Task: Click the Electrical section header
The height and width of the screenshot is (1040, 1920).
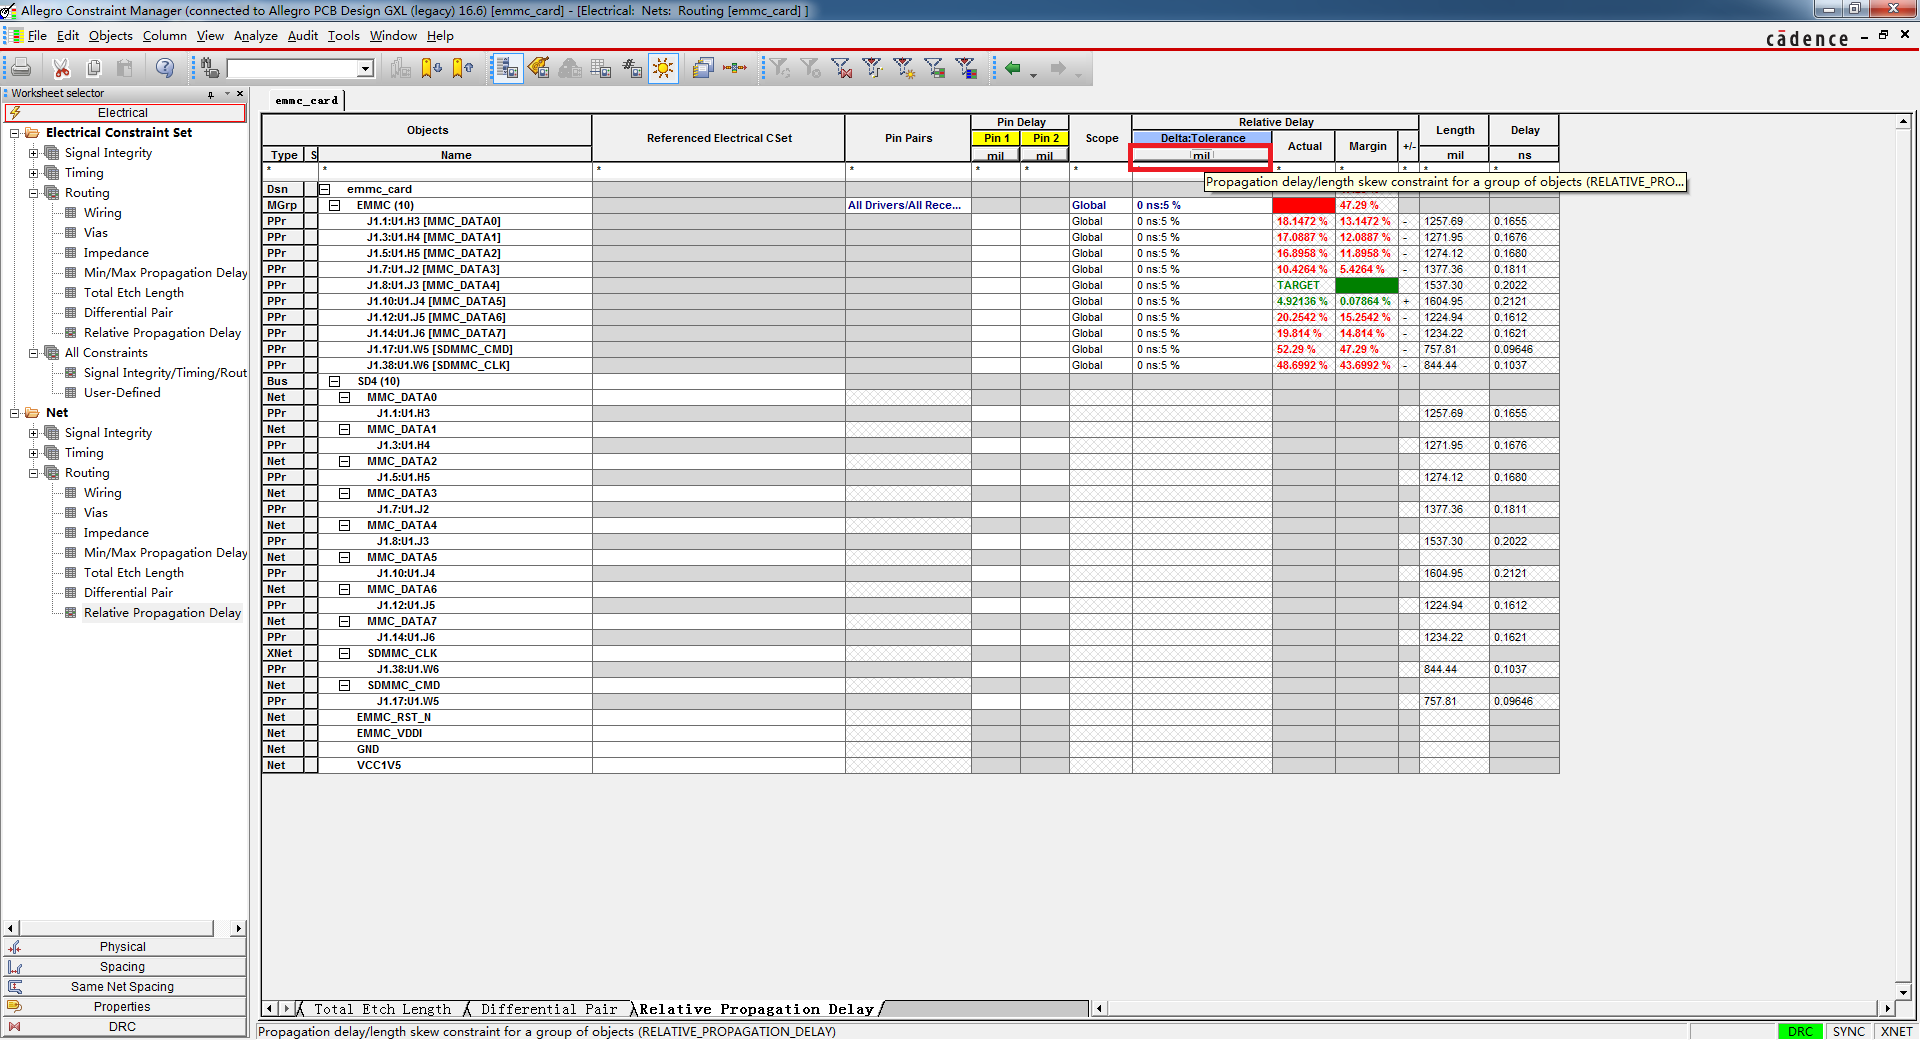Action: coord(124,113)
